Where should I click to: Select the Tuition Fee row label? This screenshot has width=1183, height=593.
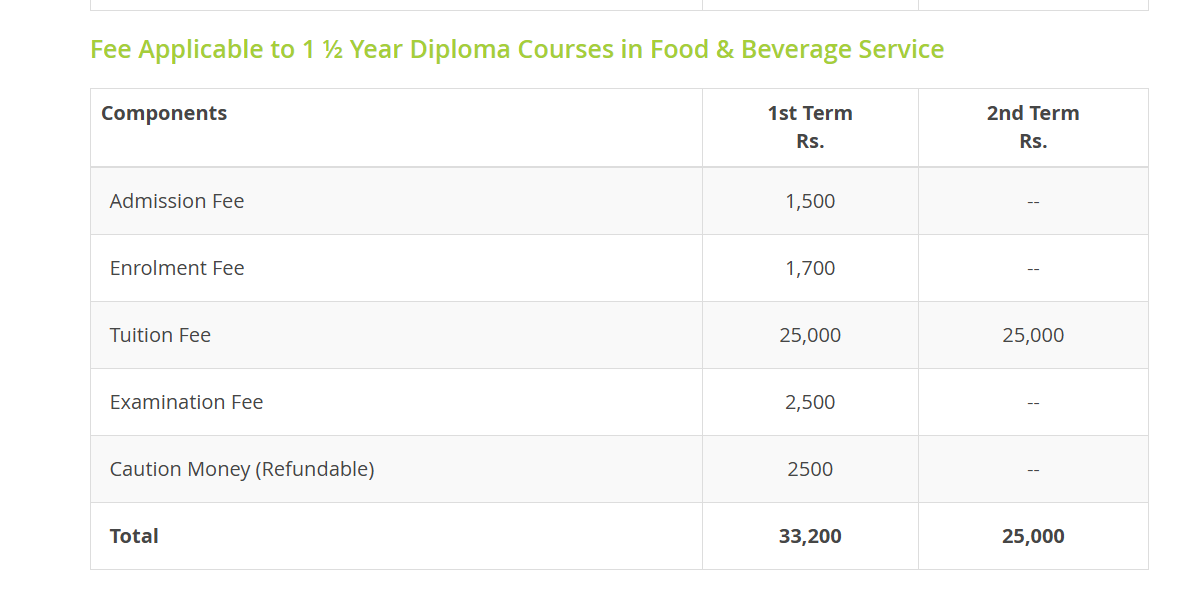(160, 336)
